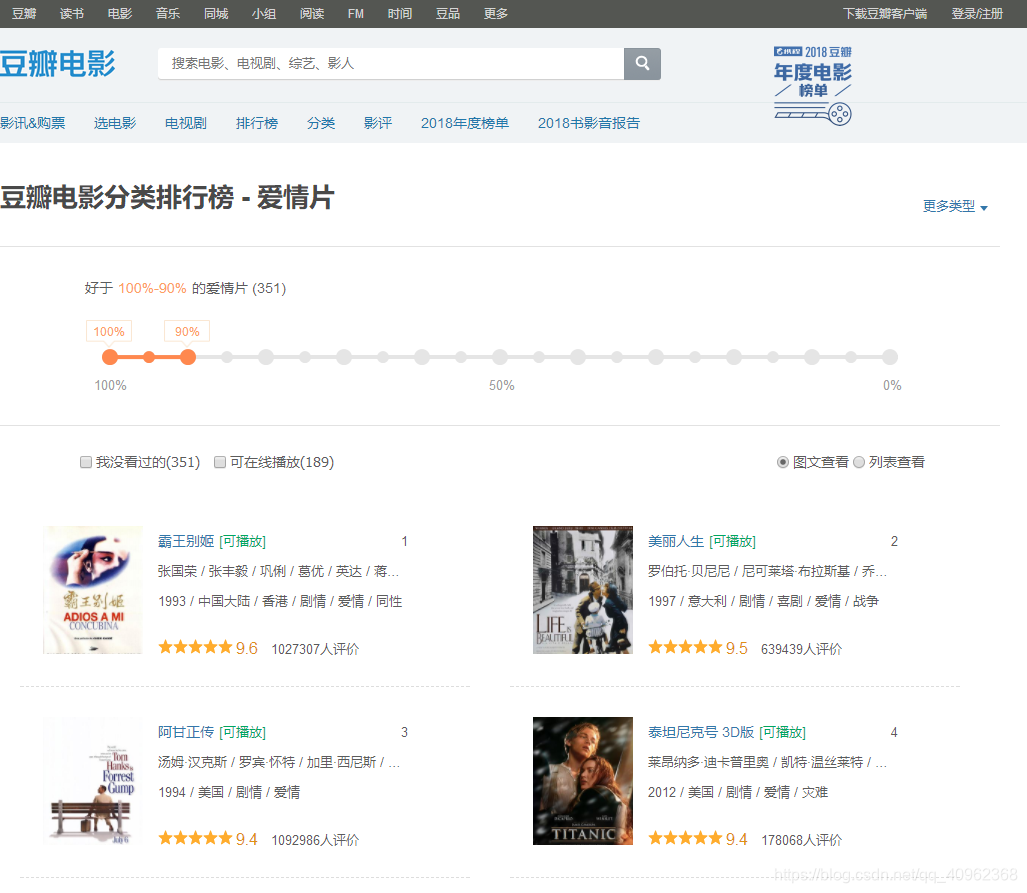
Task: Click 1092986人评价 rating count
Action: coord(315,840)
